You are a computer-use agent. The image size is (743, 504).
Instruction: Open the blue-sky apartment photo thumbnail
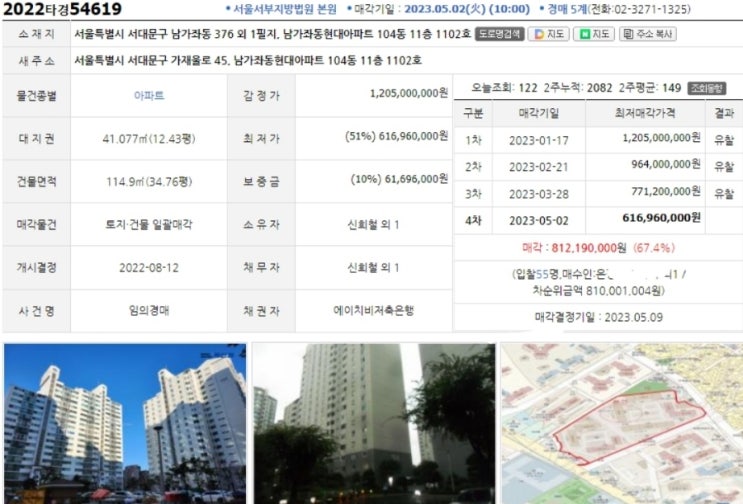coord(125,423)
